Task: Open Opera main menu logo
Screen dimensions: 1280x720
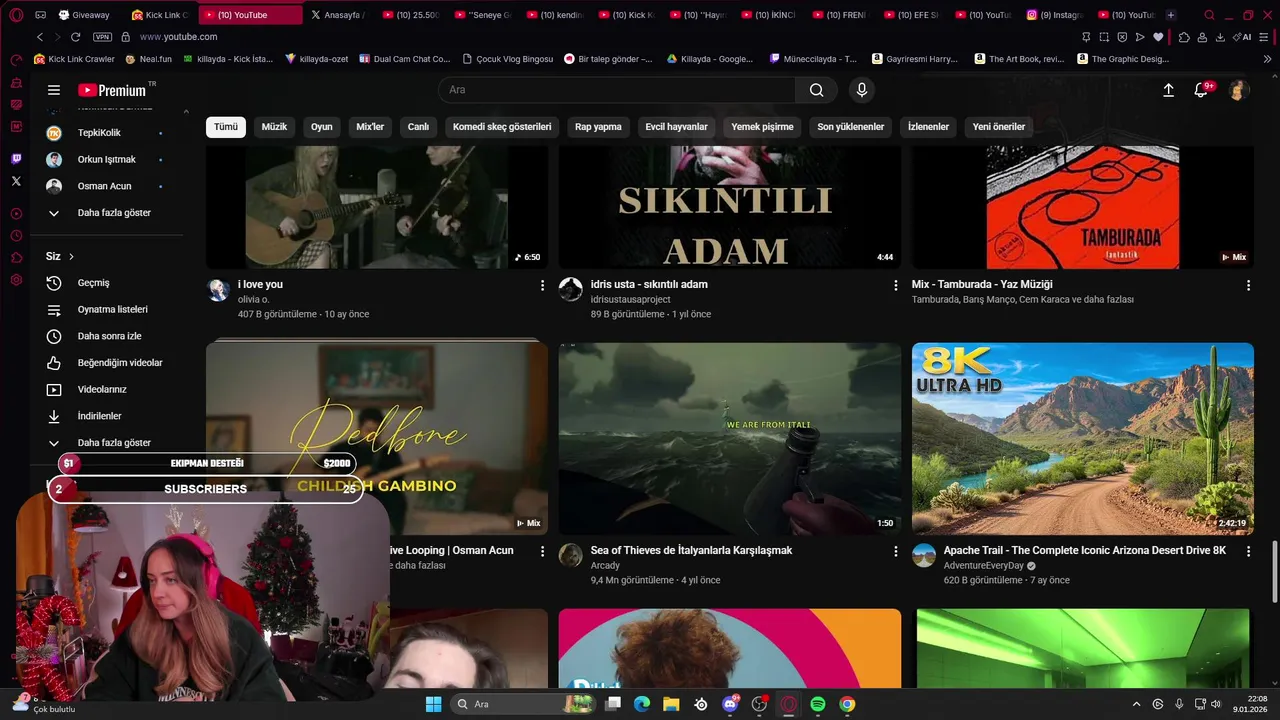Action: tap(16, 15)
